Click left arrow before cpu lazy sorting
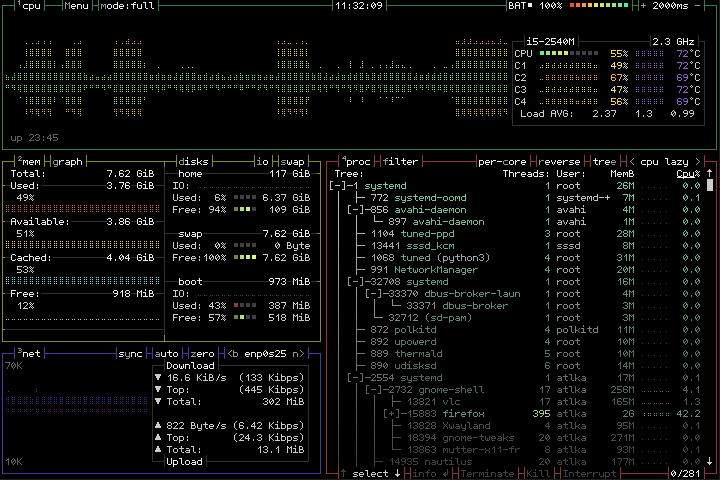The image size is (720, 480). (x=632, y=162)
